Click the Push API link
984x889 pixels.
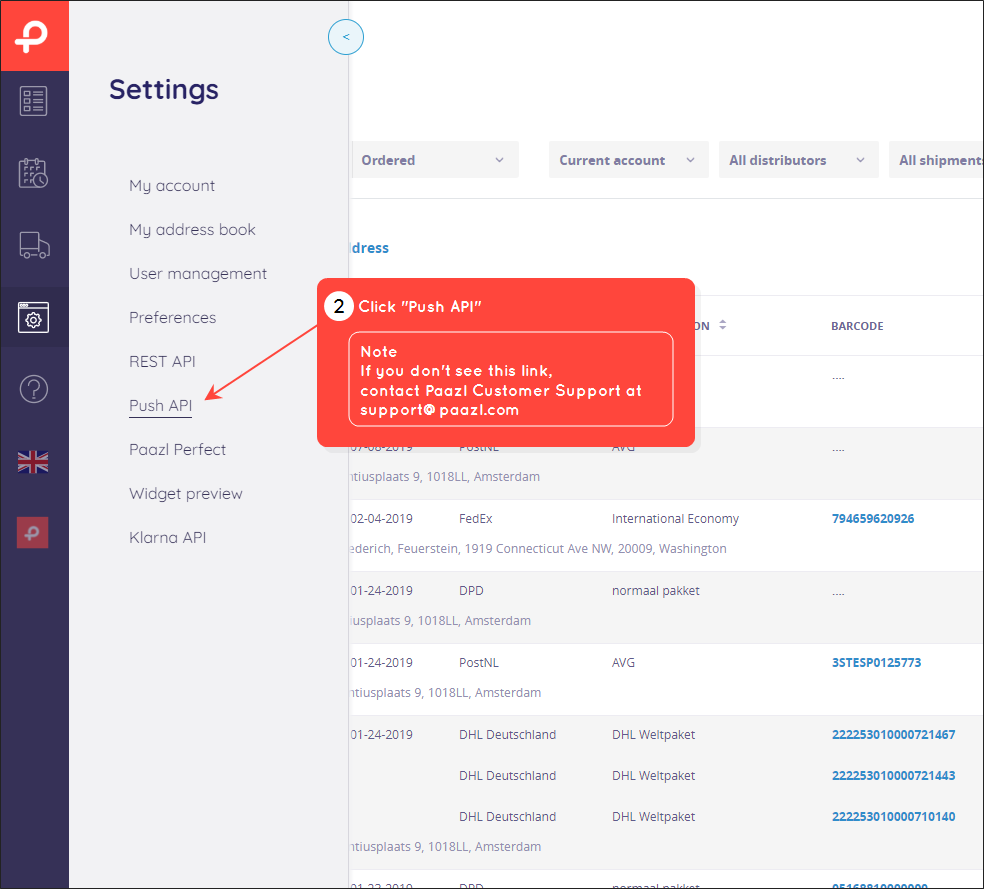[161, 406]
